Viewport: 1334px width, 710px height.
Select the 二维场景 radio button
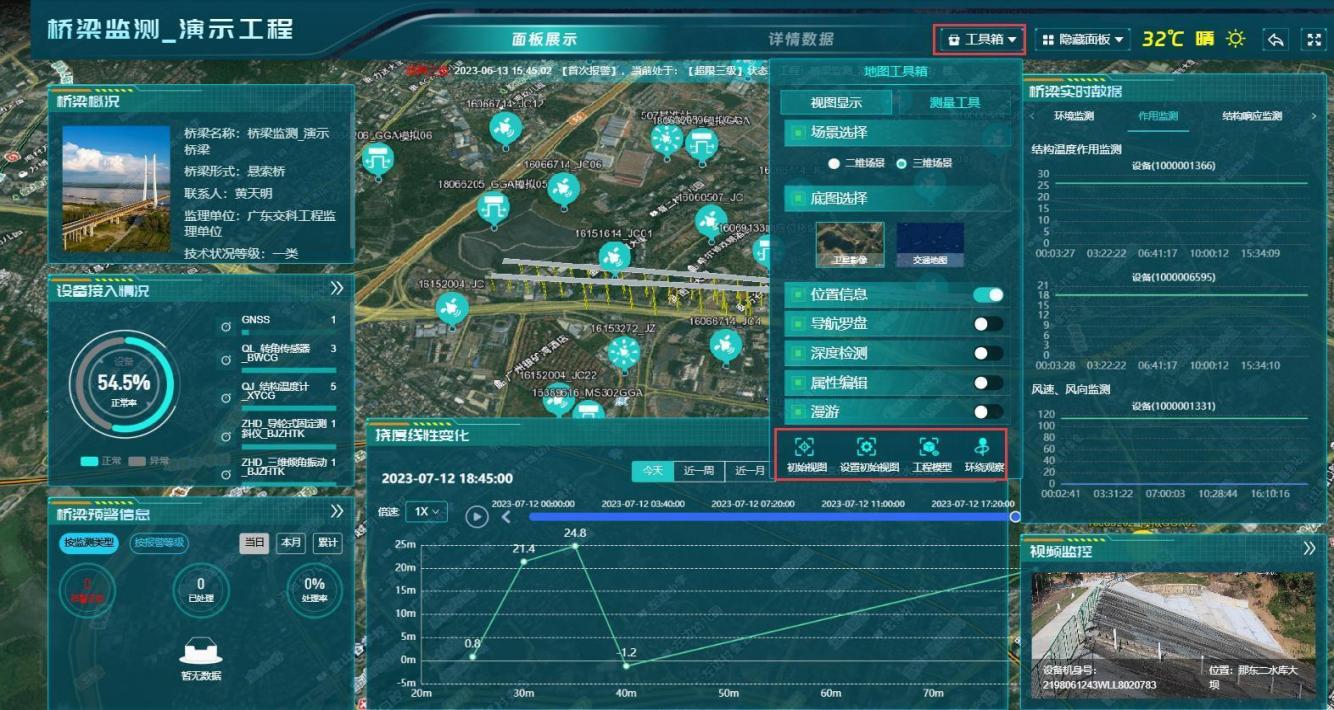tap(833, 163)
